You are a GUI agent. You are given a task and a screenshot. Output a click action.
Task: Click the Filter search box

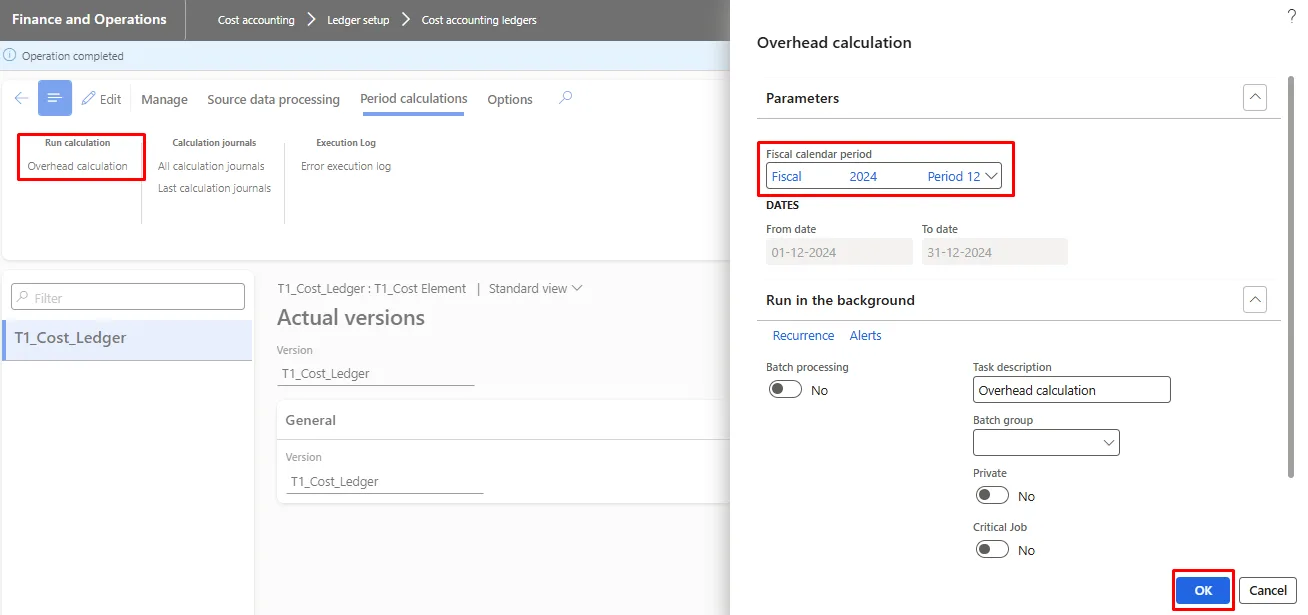(128, 297)
